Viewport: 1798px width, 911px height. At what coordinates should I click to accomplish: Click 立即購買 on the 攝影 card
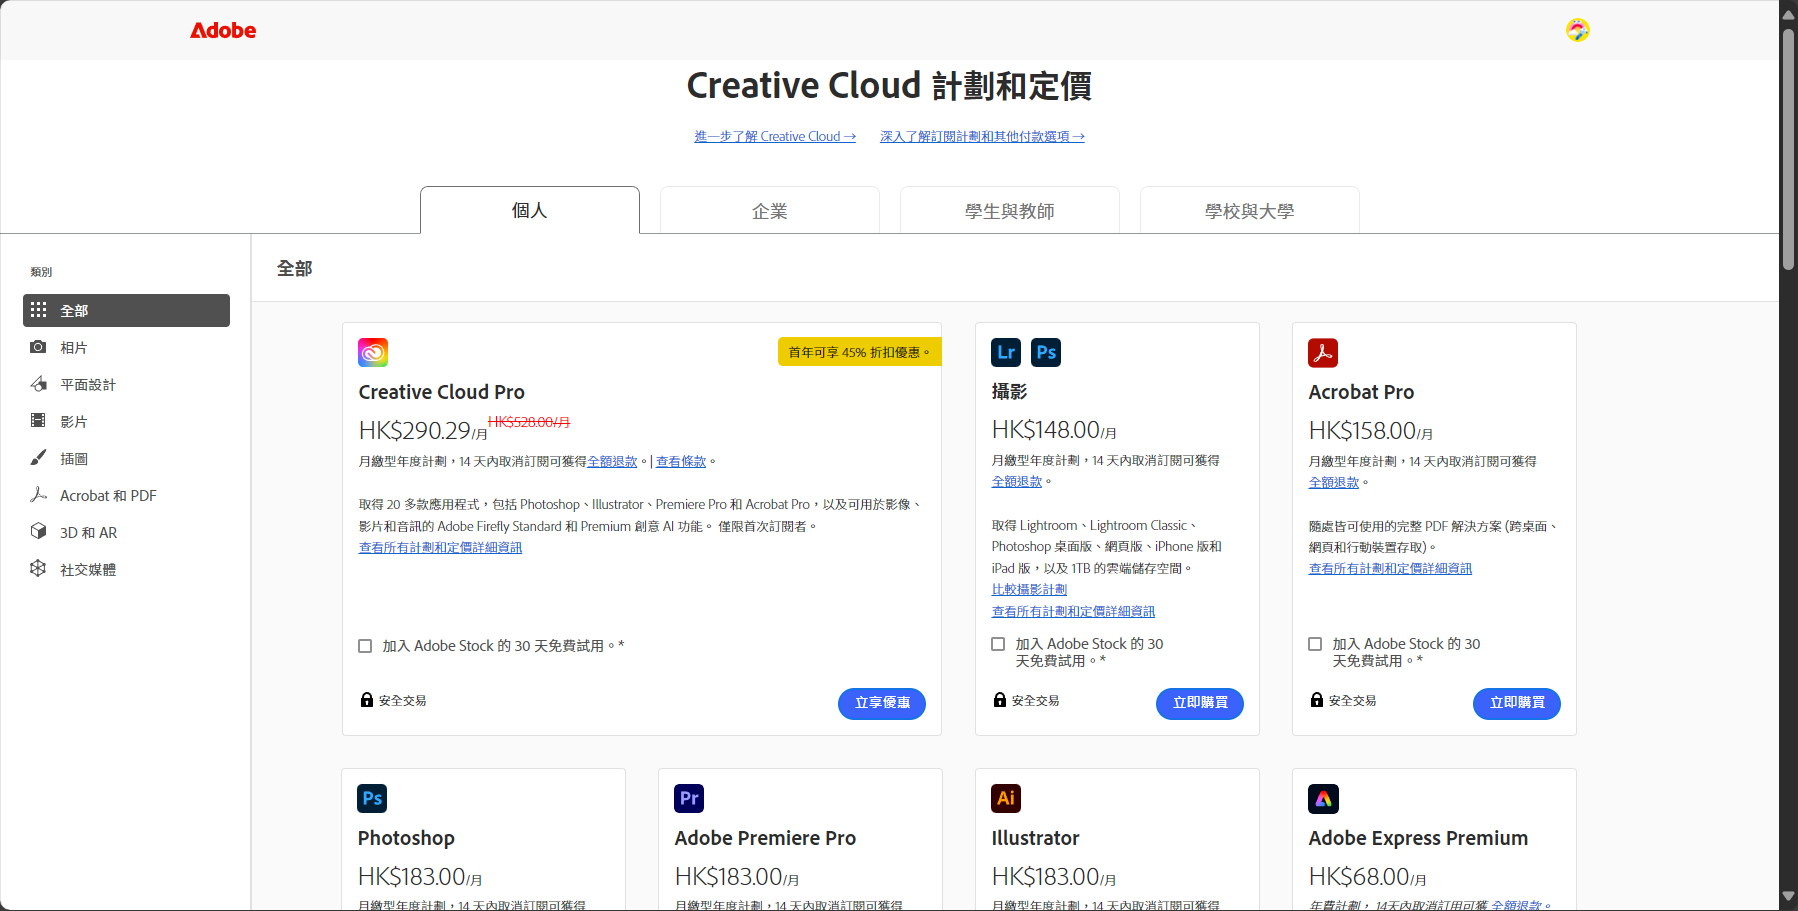[x=1200, y=703]
